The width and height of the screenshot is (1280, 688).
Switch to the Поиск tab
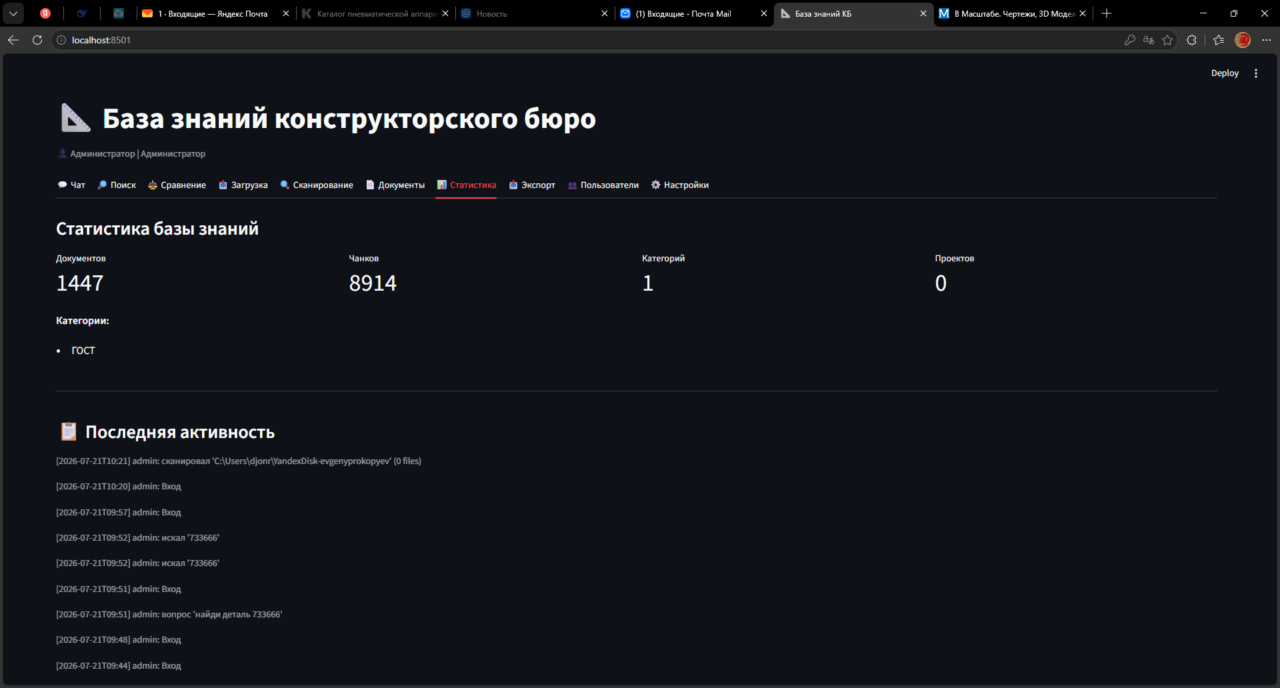click(x=117, y=185)
